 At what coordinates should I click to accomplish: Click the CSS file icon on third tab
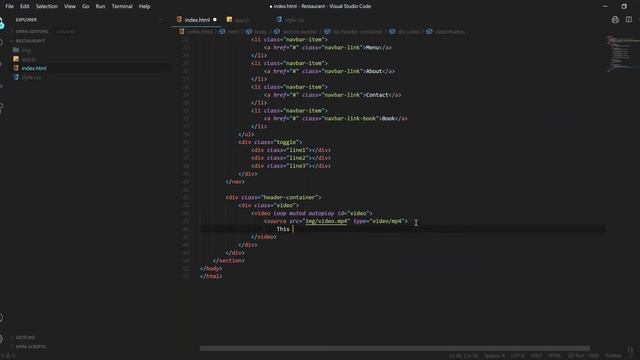(x=279, y=20)
